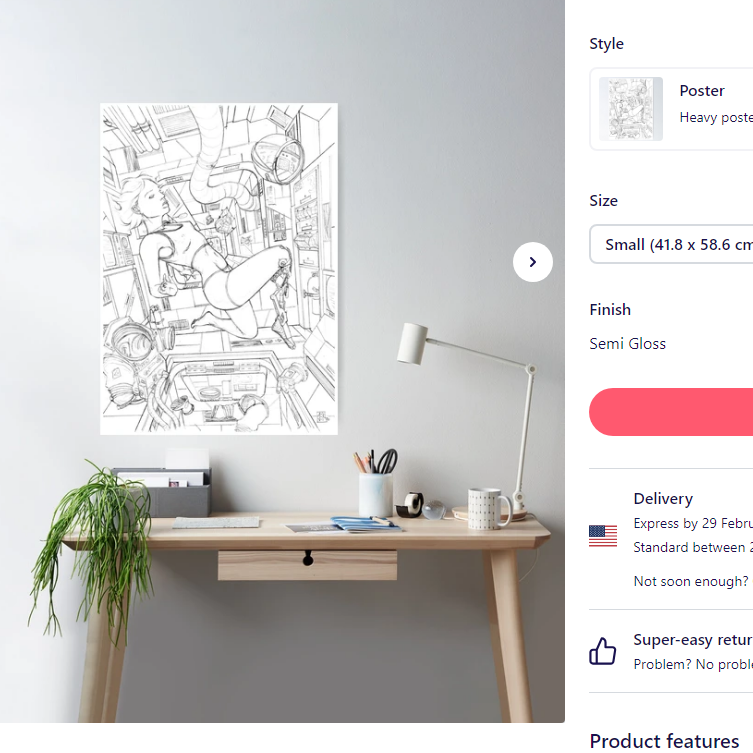
Task: Advance to next product image arrow
Action: 533,262
